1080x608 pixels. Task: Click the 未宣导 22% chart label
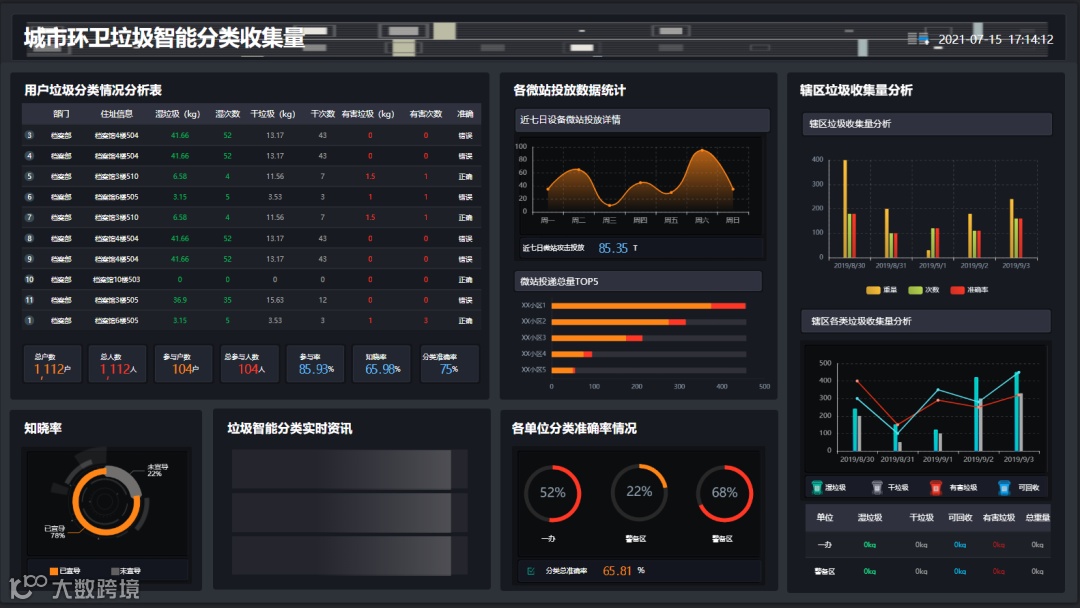157,470
